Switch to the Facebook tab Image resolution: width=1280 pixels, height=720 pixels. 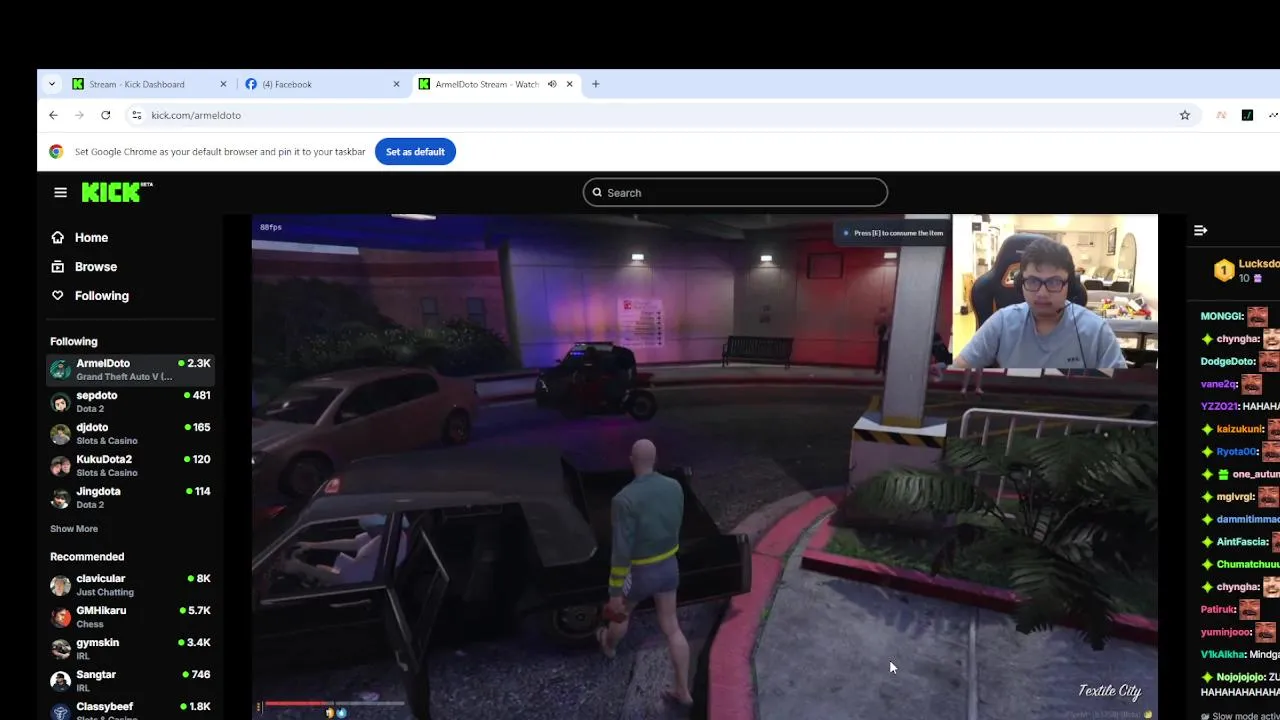323,84
